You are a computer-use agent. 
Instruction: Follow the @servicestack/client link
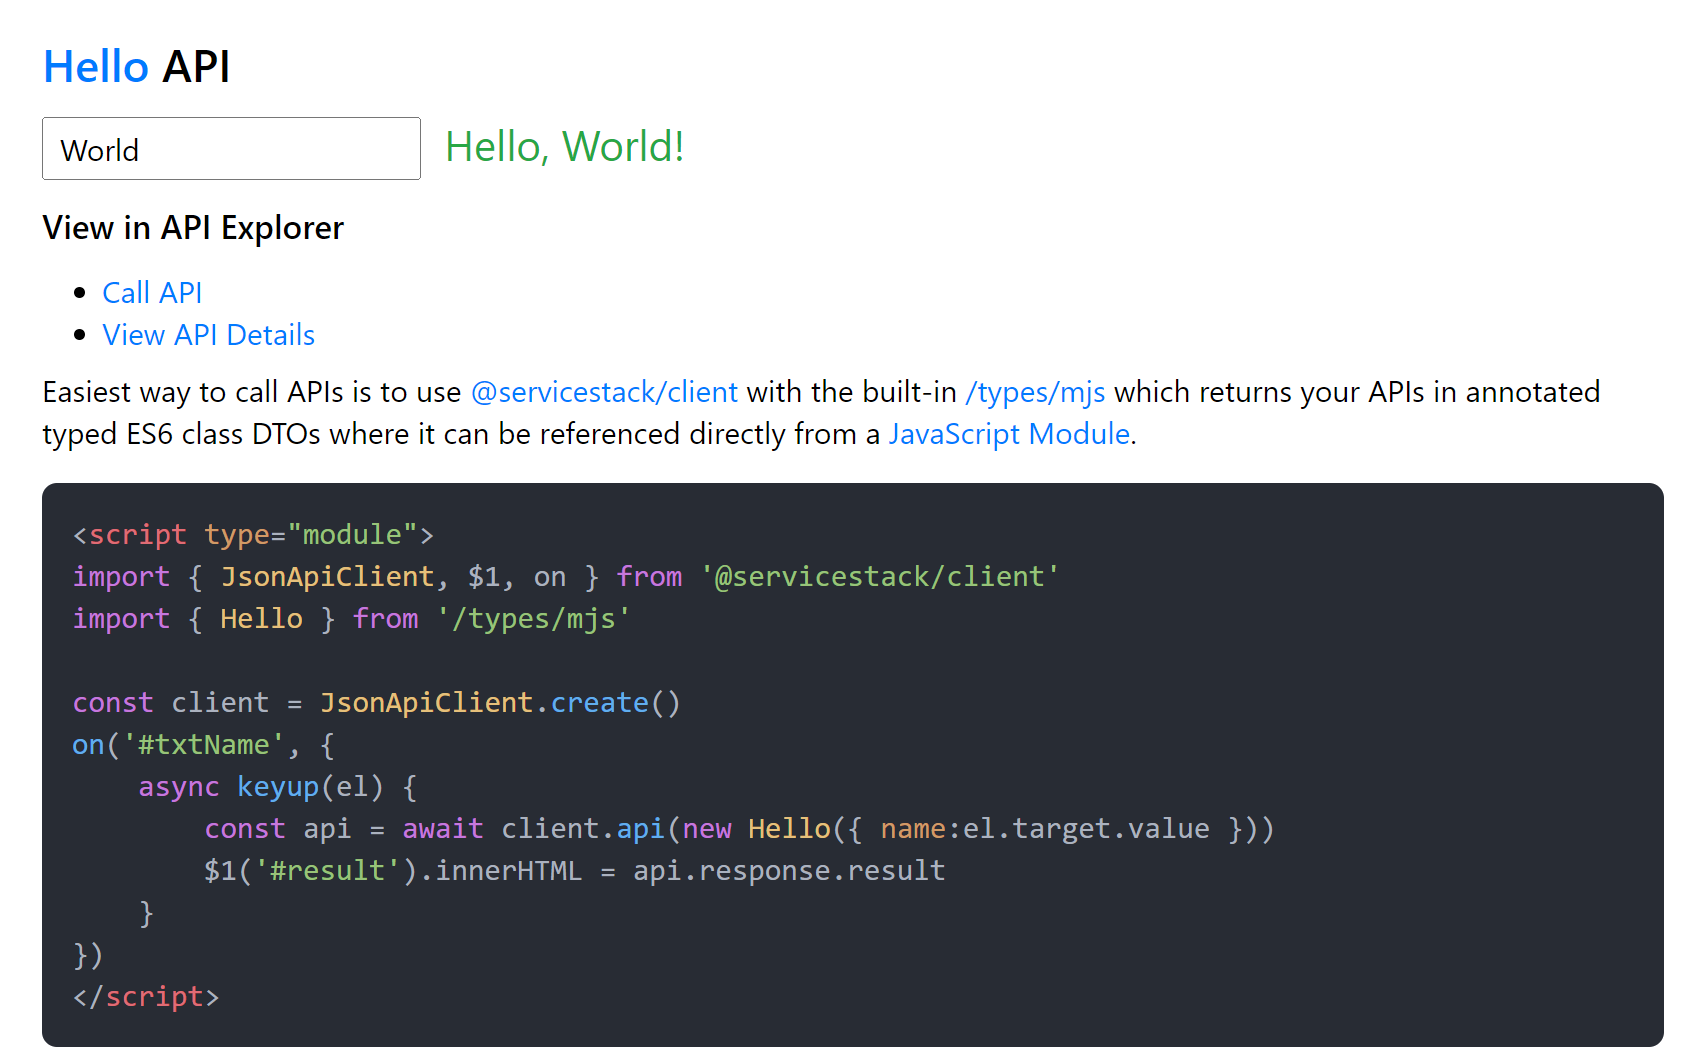pyautogui.click(x=604, y=392)
